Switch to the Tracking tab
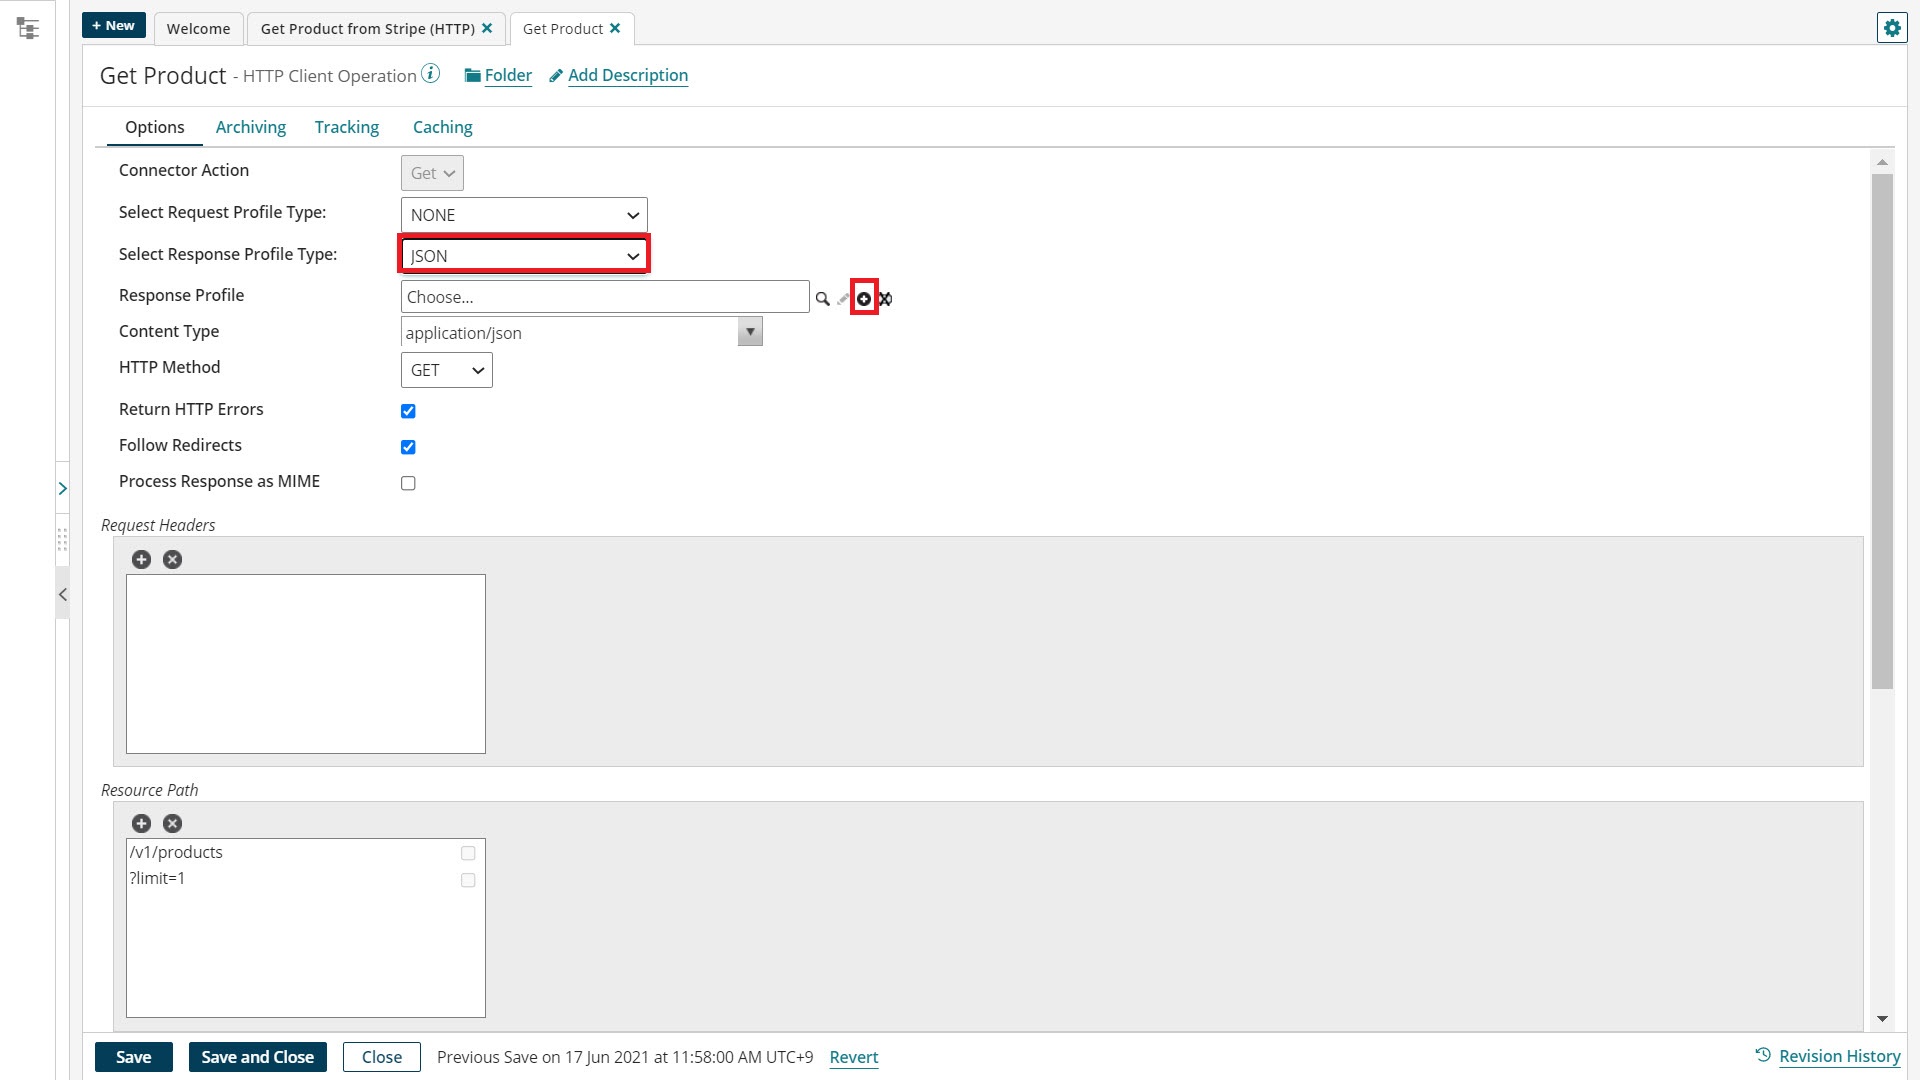The width and height of the screenshot is (1920, 1080). click(x=346, y=127)
